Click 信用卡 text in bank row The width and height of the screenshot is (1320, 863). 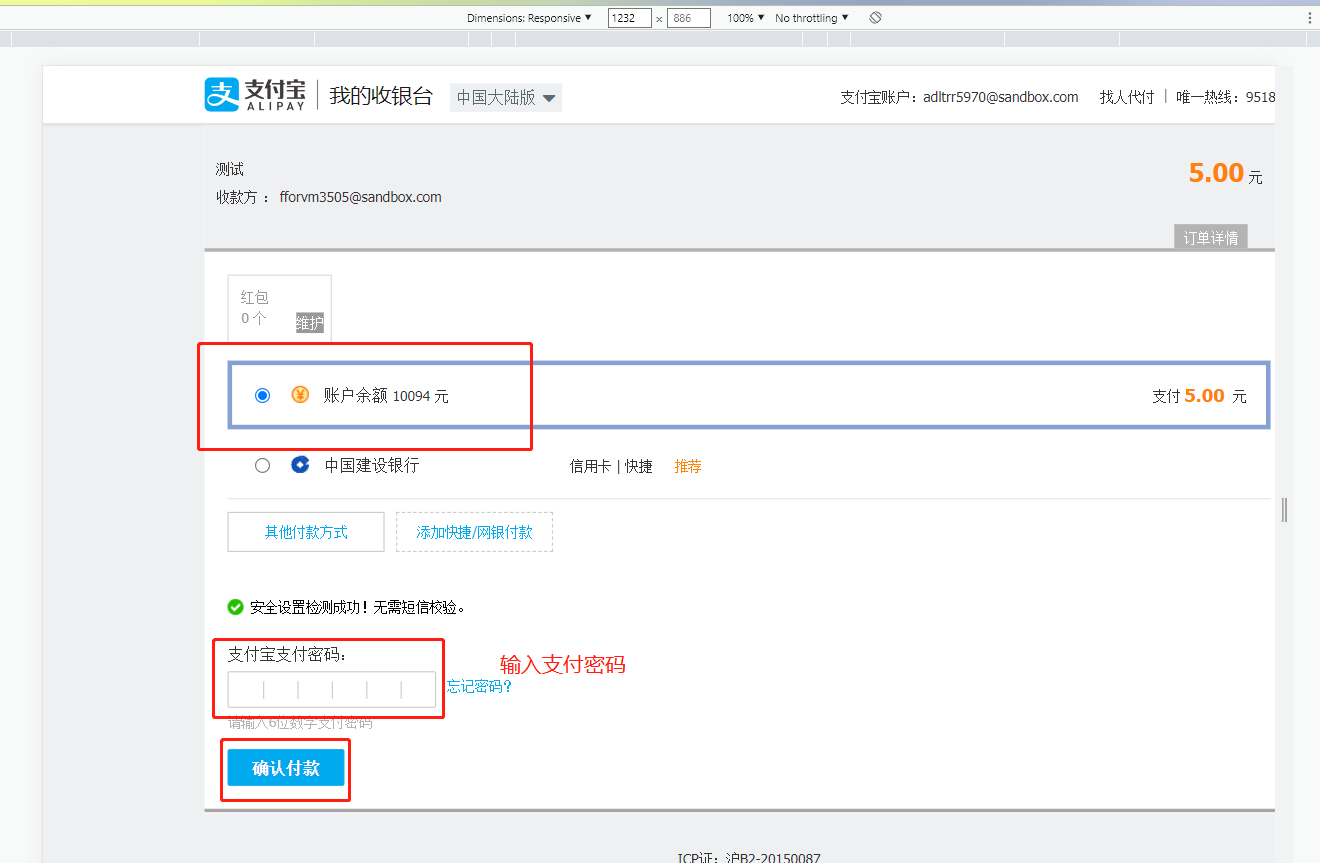pyautogui.click(x=590, y=466)
